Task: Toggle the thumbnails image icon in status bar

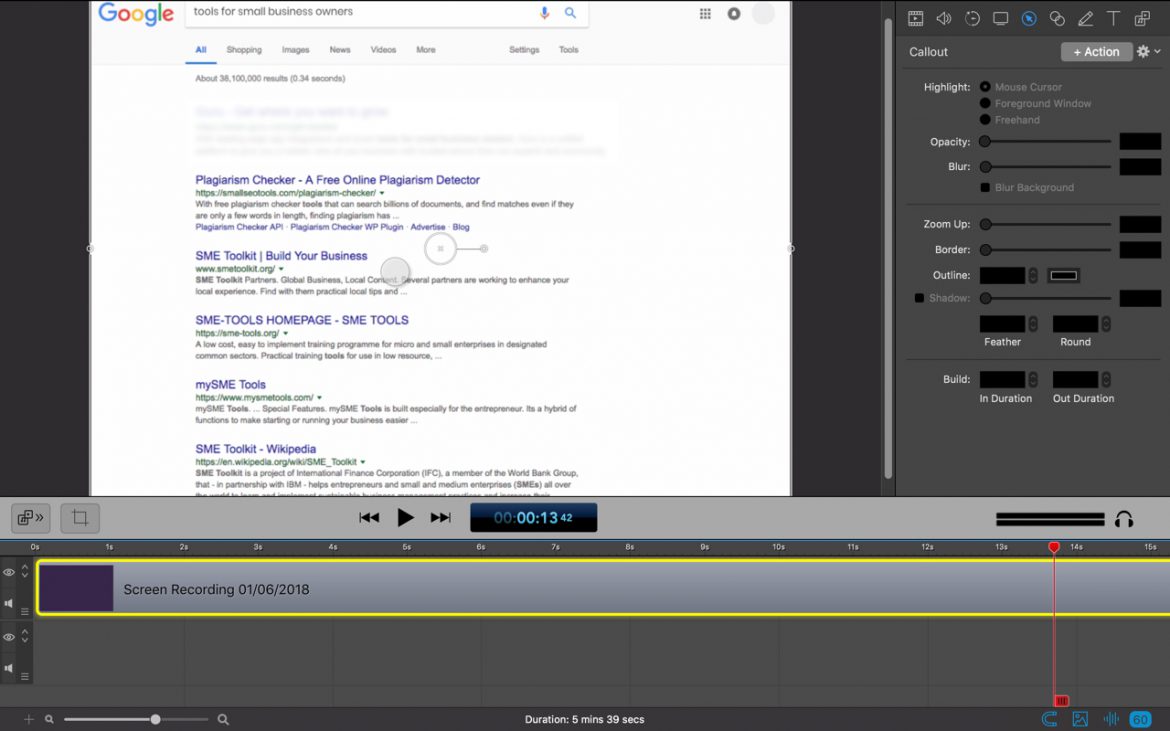Action: 1080,719
